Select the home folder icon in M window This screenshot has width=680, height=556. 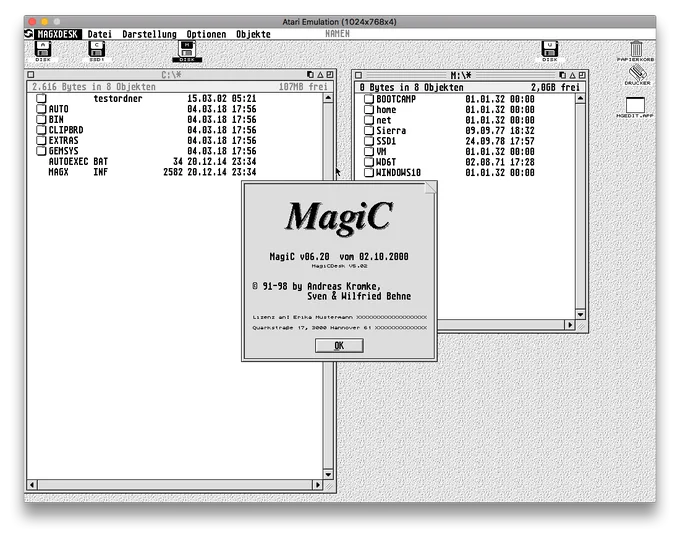[369, 109]
